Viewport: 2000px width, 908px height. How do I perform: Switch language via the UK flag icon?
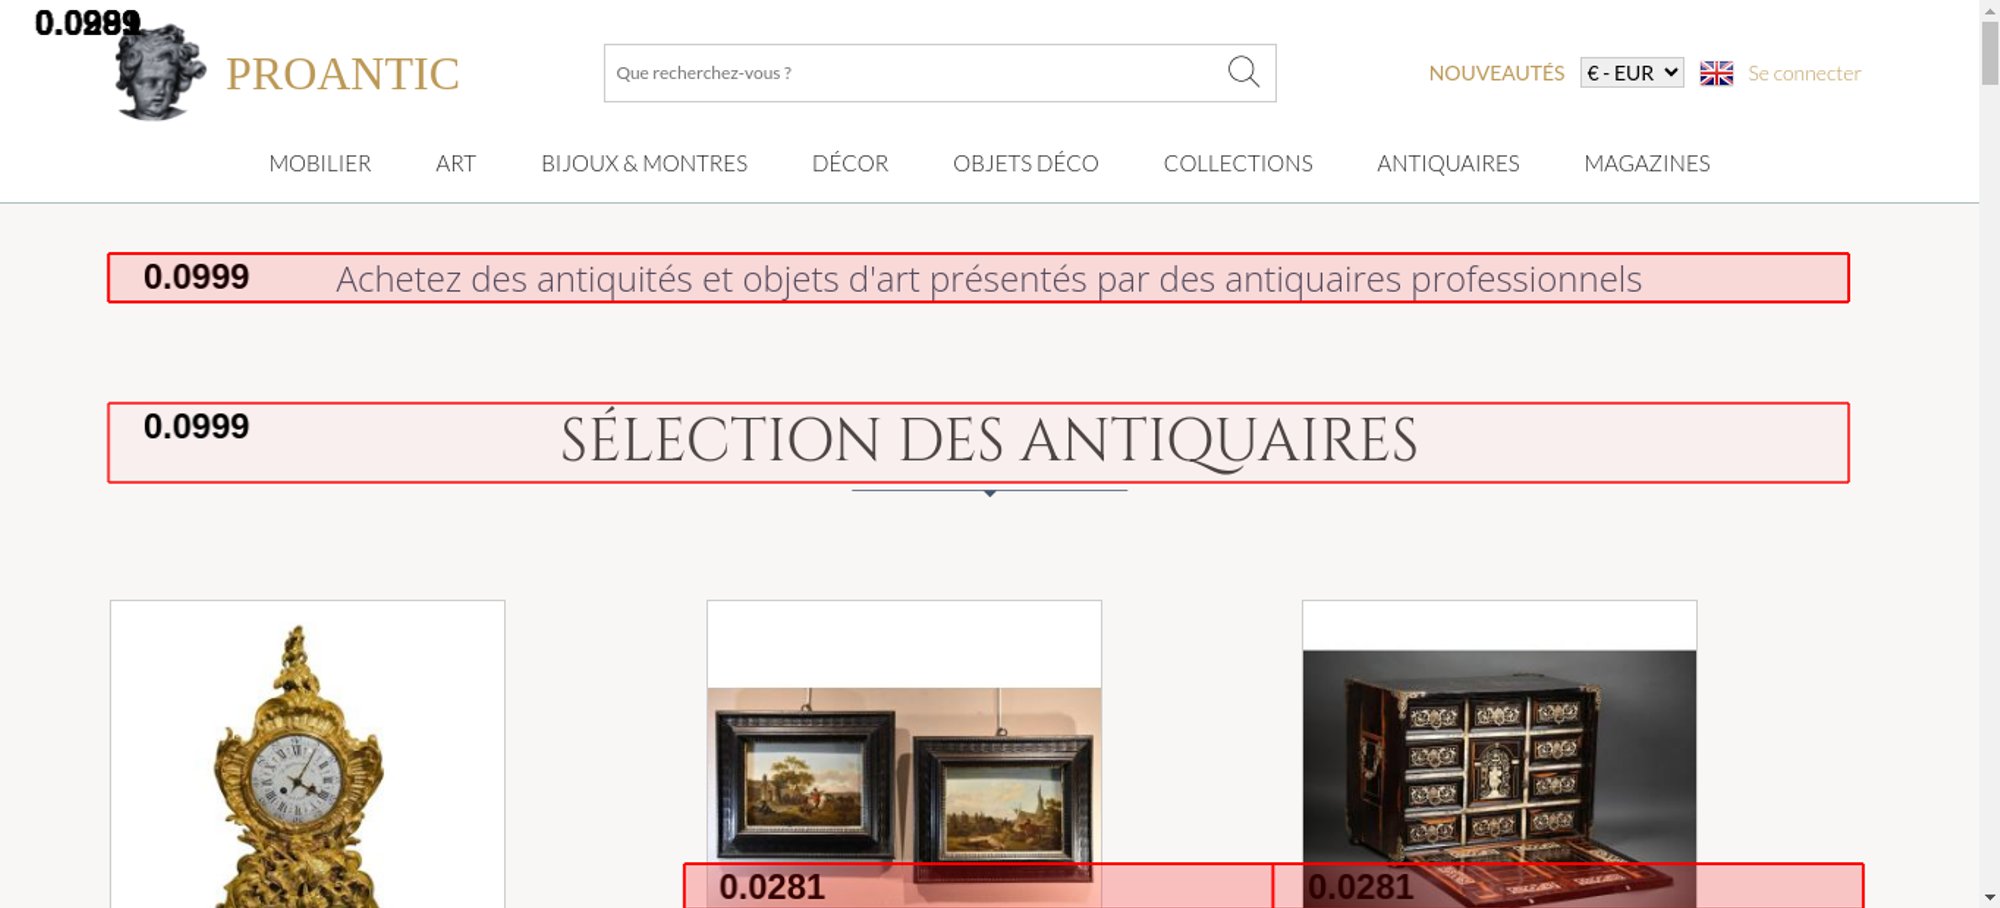pos(1716,73)
